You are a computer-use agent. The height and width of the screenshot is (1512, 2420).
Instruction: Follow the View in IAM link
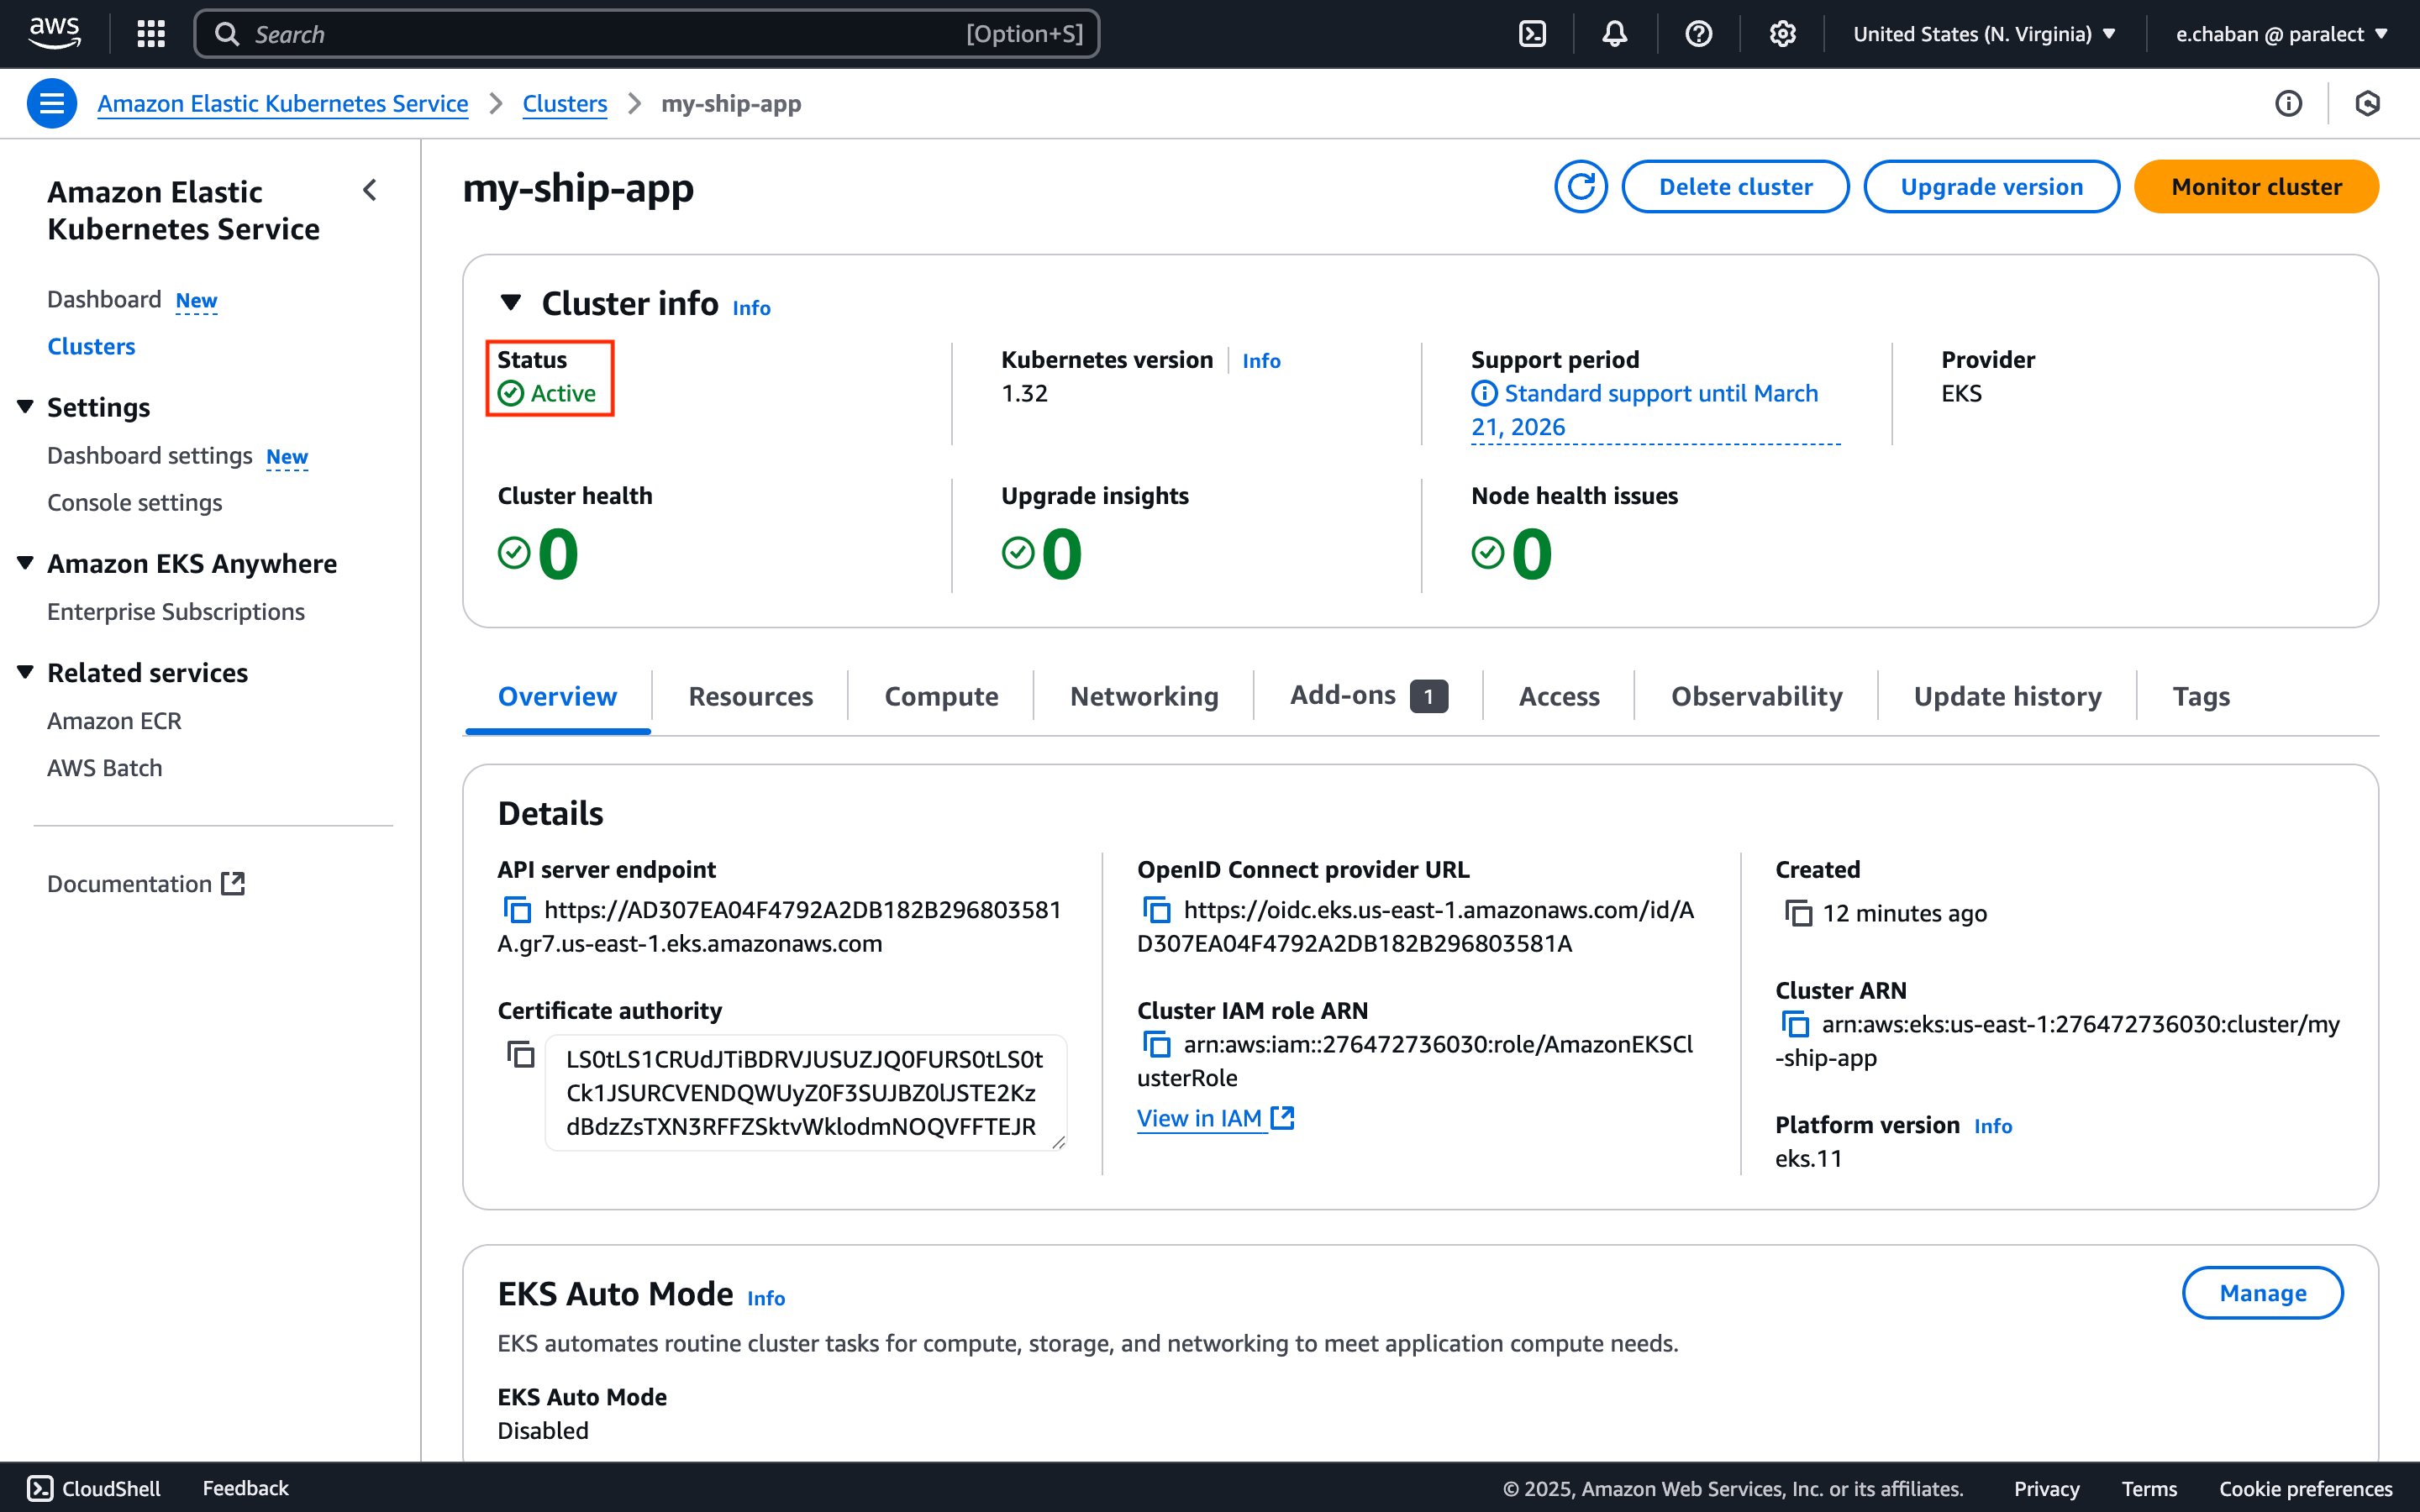(1202, 1117)
